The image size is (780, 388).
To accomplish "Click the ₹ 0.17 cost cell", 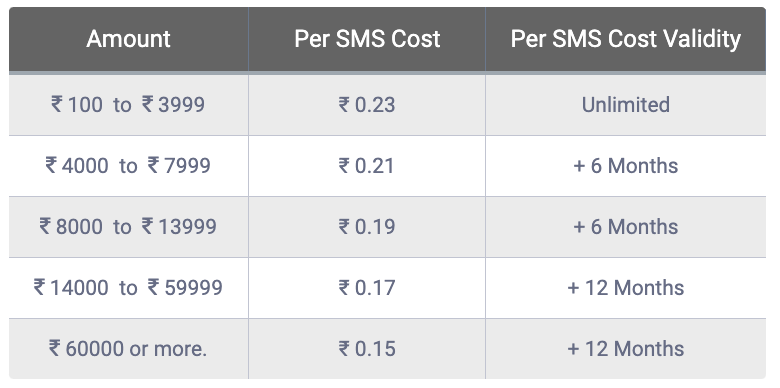I will click(367, 288).
